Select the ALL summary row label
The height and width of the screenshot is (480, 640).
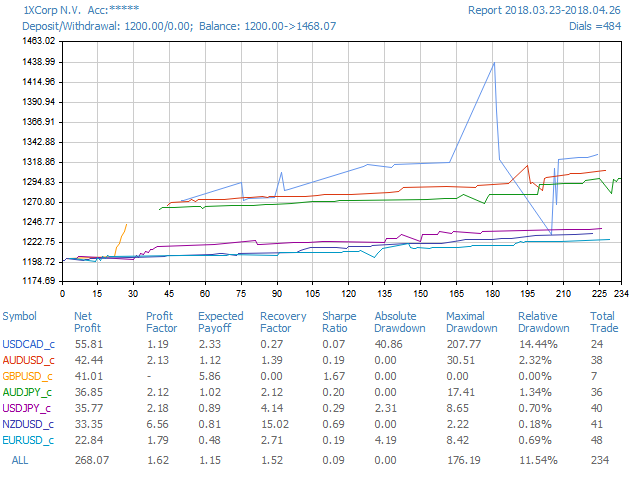pos(20,460)
